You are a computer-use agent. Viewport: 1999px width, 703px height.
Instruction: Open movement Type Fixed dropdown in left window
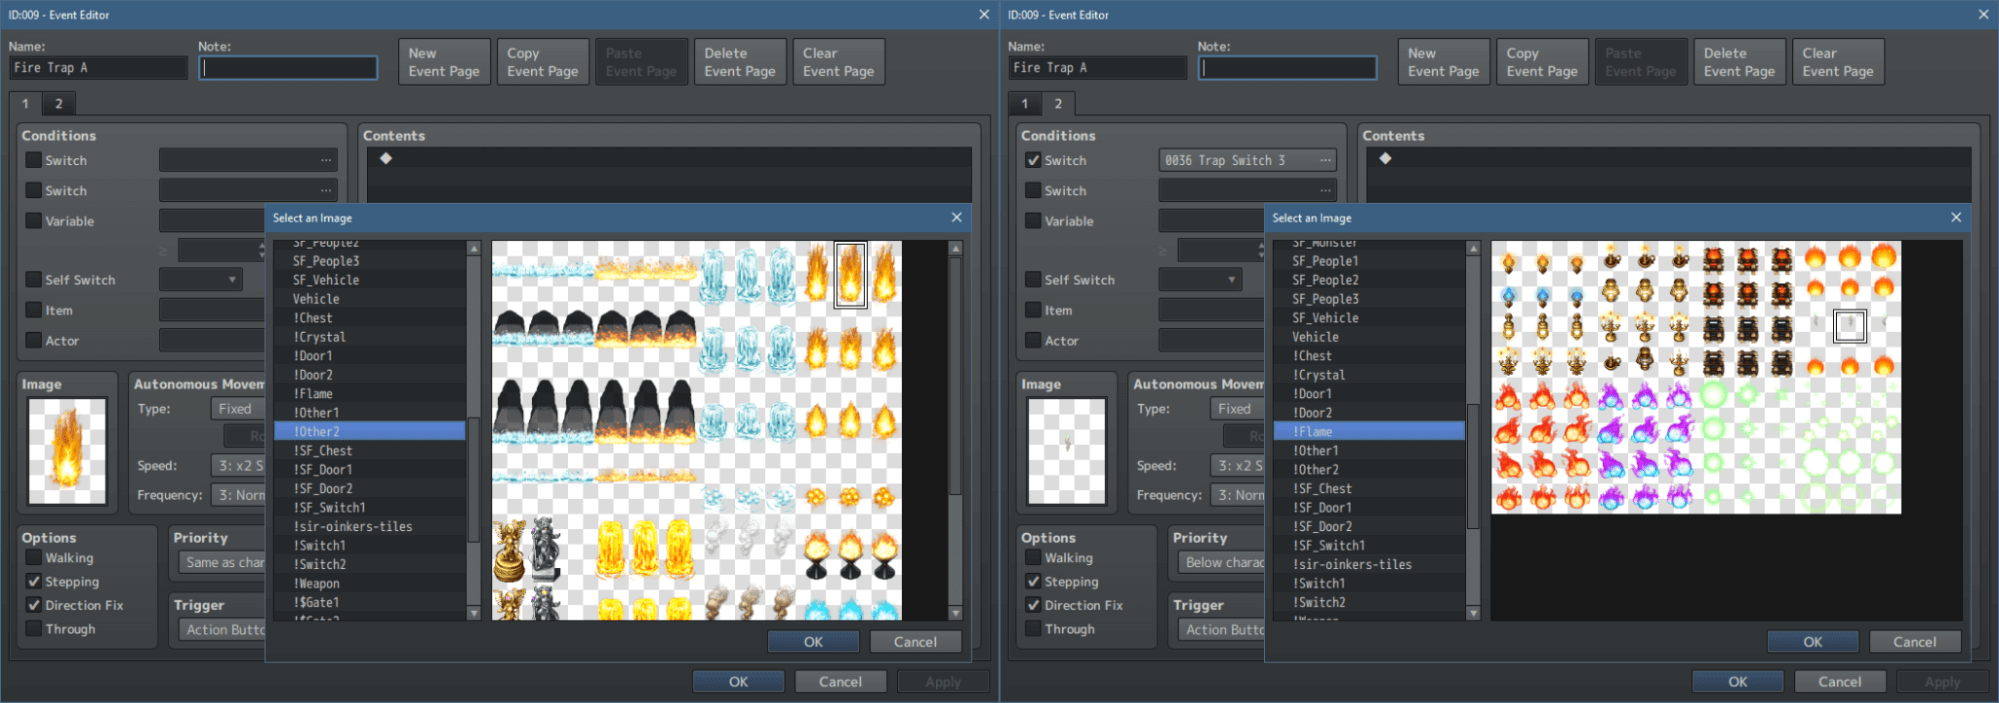click(x=238, y=409)
